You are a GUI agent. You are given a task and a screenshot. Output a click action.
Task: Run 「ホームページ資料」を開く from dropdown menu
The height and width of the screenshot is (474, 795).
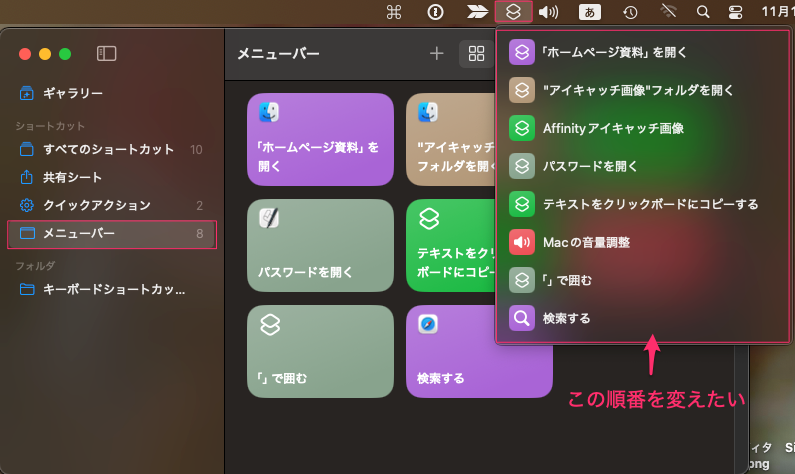pyautogui.click(x=614, y=52)
